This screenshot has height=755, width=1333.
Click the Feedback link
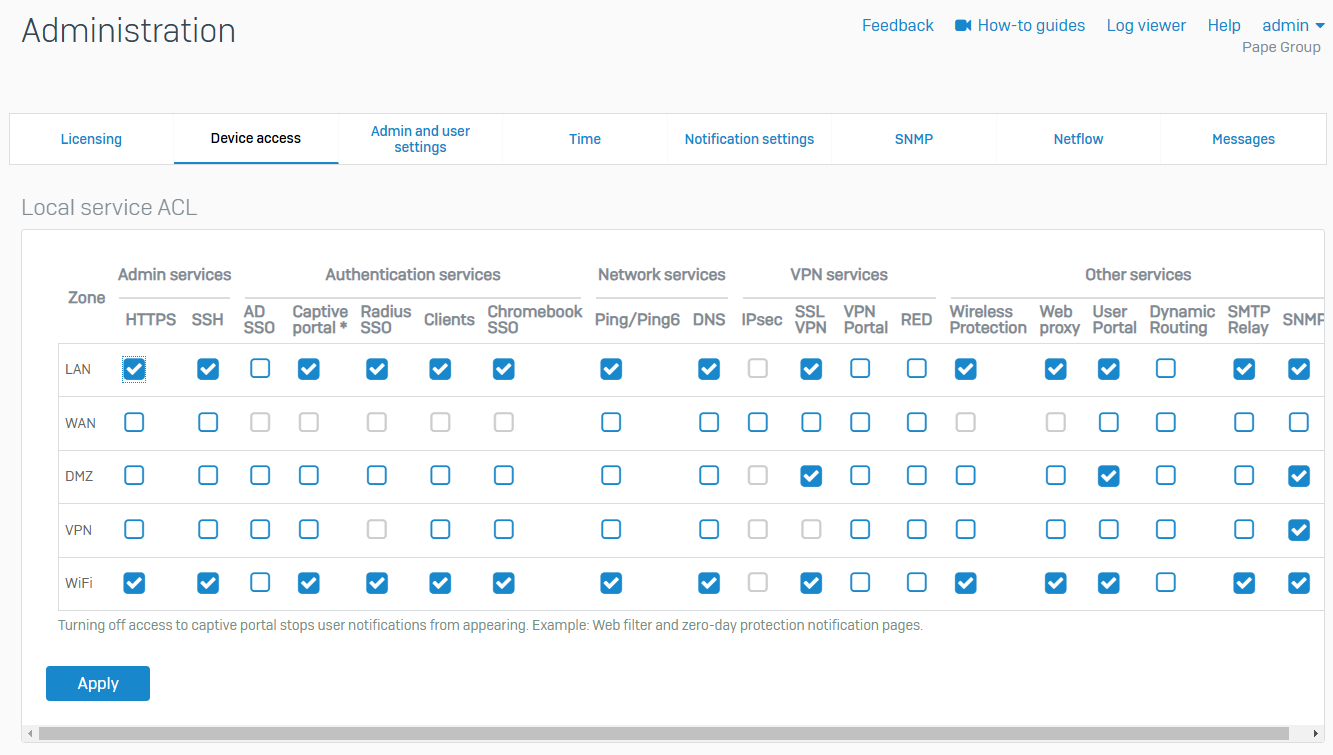click(897, 26)
